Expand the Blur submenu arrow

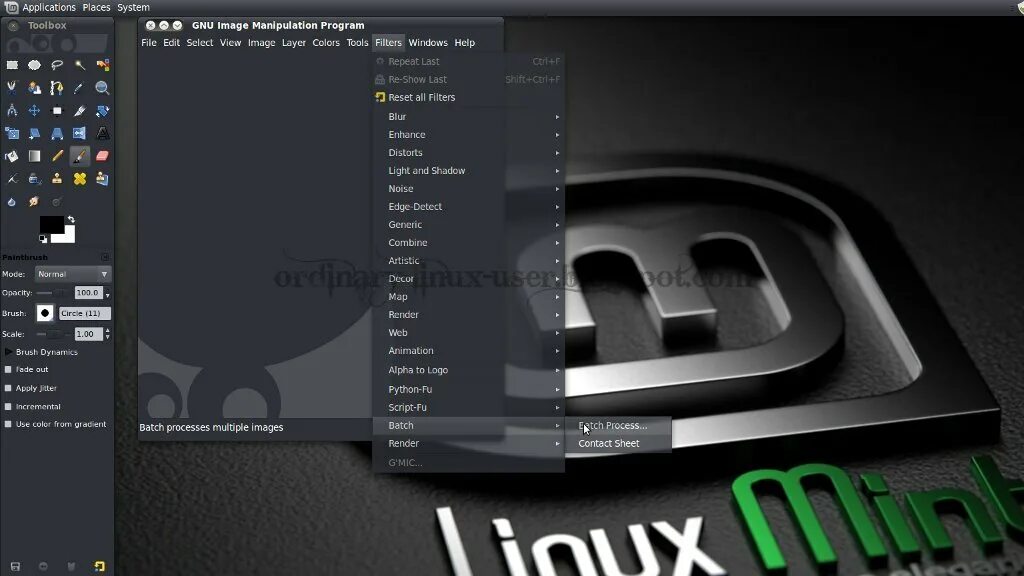(557, 117)
